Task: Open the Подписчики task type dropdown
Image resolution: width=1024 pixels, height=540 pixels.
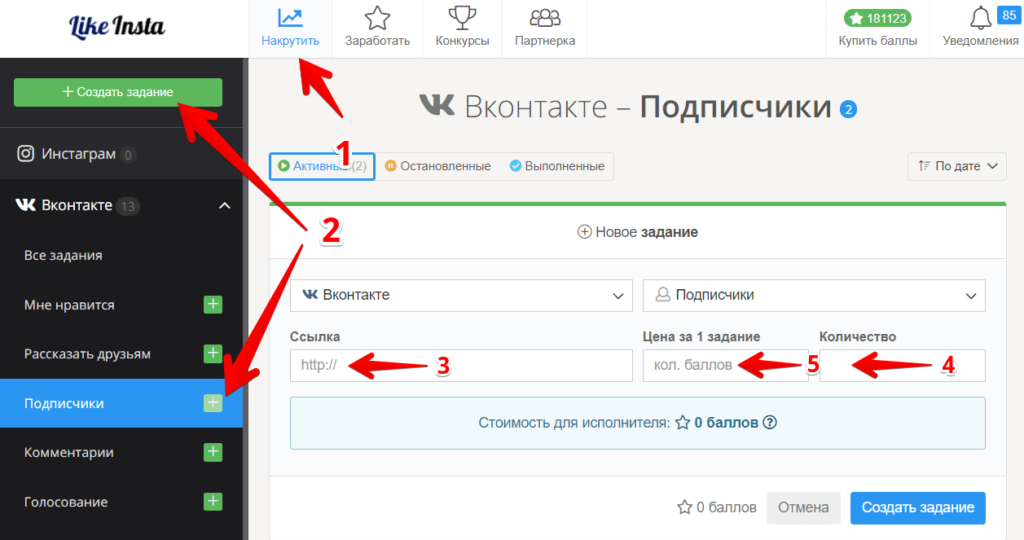Action: tap(813, 295)
